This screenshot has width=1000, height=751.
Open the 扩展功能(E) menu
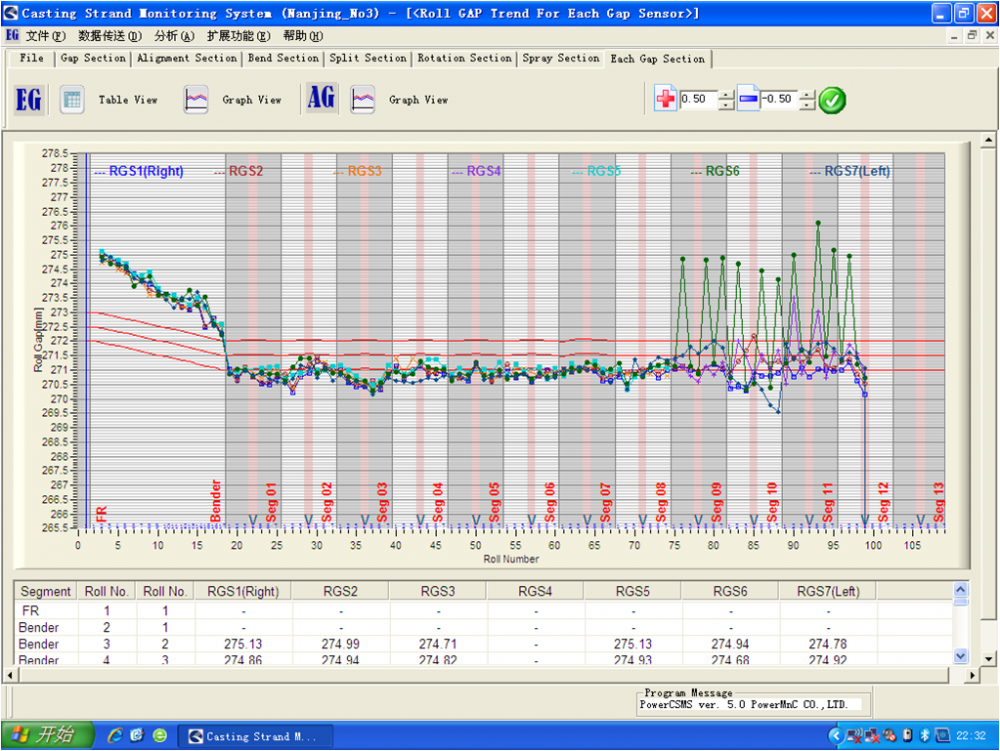click(239, 36)
